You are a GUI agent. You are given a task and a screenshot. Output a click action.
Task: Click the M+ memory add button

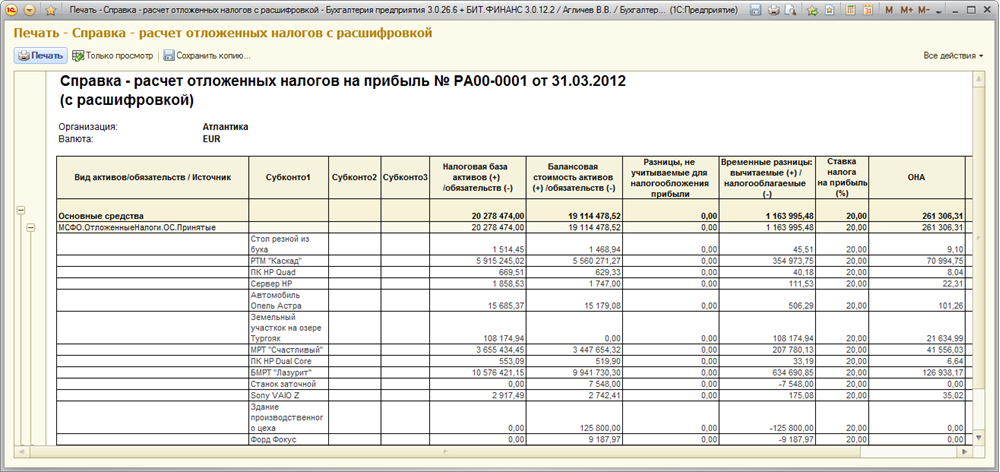907,10
